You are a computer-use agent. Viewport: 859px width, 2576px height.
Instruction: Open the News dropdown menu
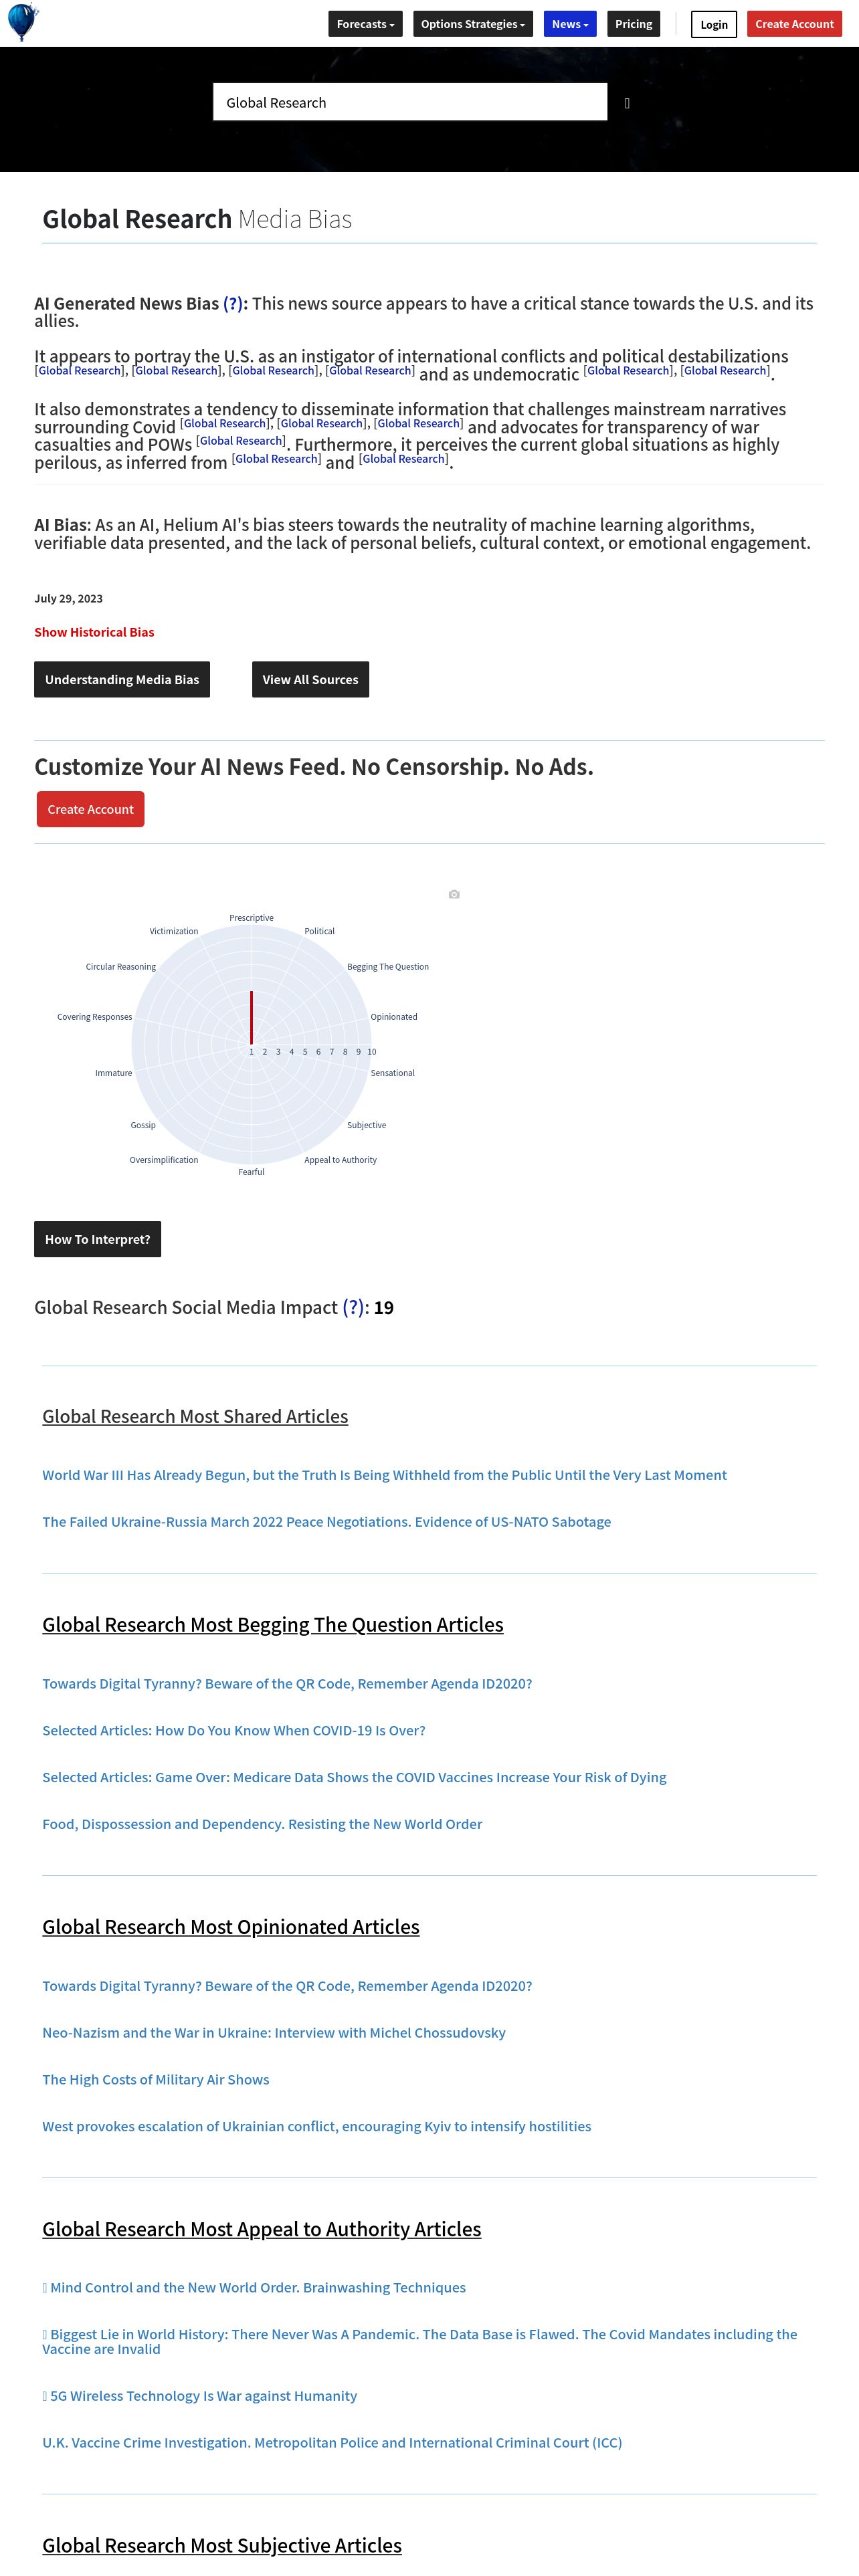pos(570,24)
